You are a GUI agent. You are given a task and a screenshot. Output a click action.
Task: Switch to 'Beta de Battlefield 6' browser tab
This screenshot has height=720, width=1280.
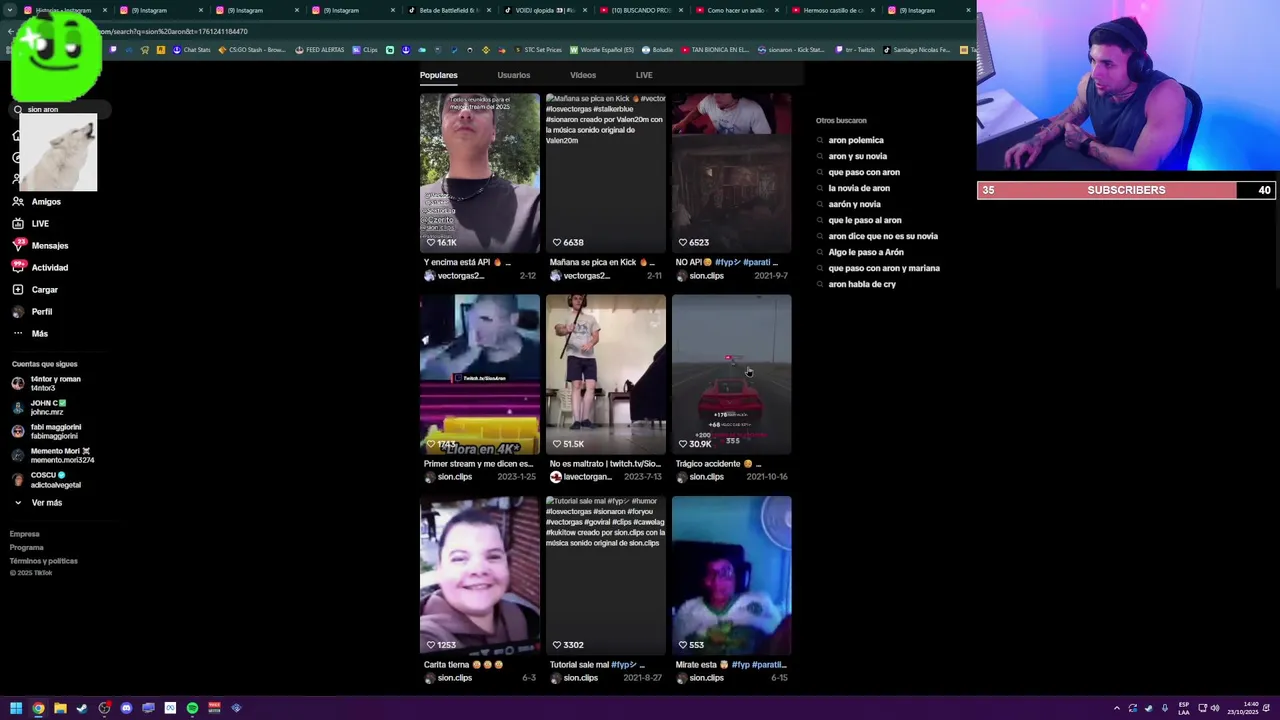click(x=447, y=10)
